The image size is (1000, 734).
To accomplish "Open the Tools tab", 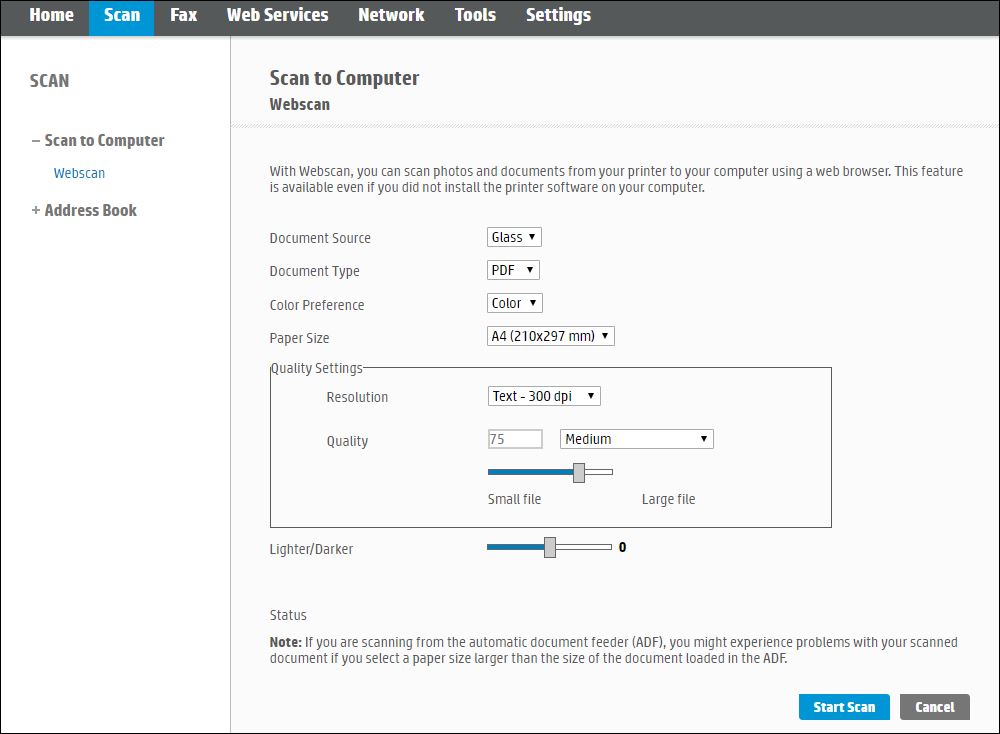I will click(x=475, y=15).
